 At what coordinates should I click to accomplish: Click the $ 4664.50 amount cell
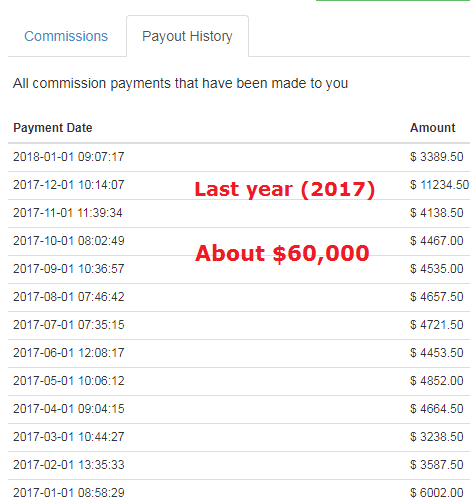437,409
